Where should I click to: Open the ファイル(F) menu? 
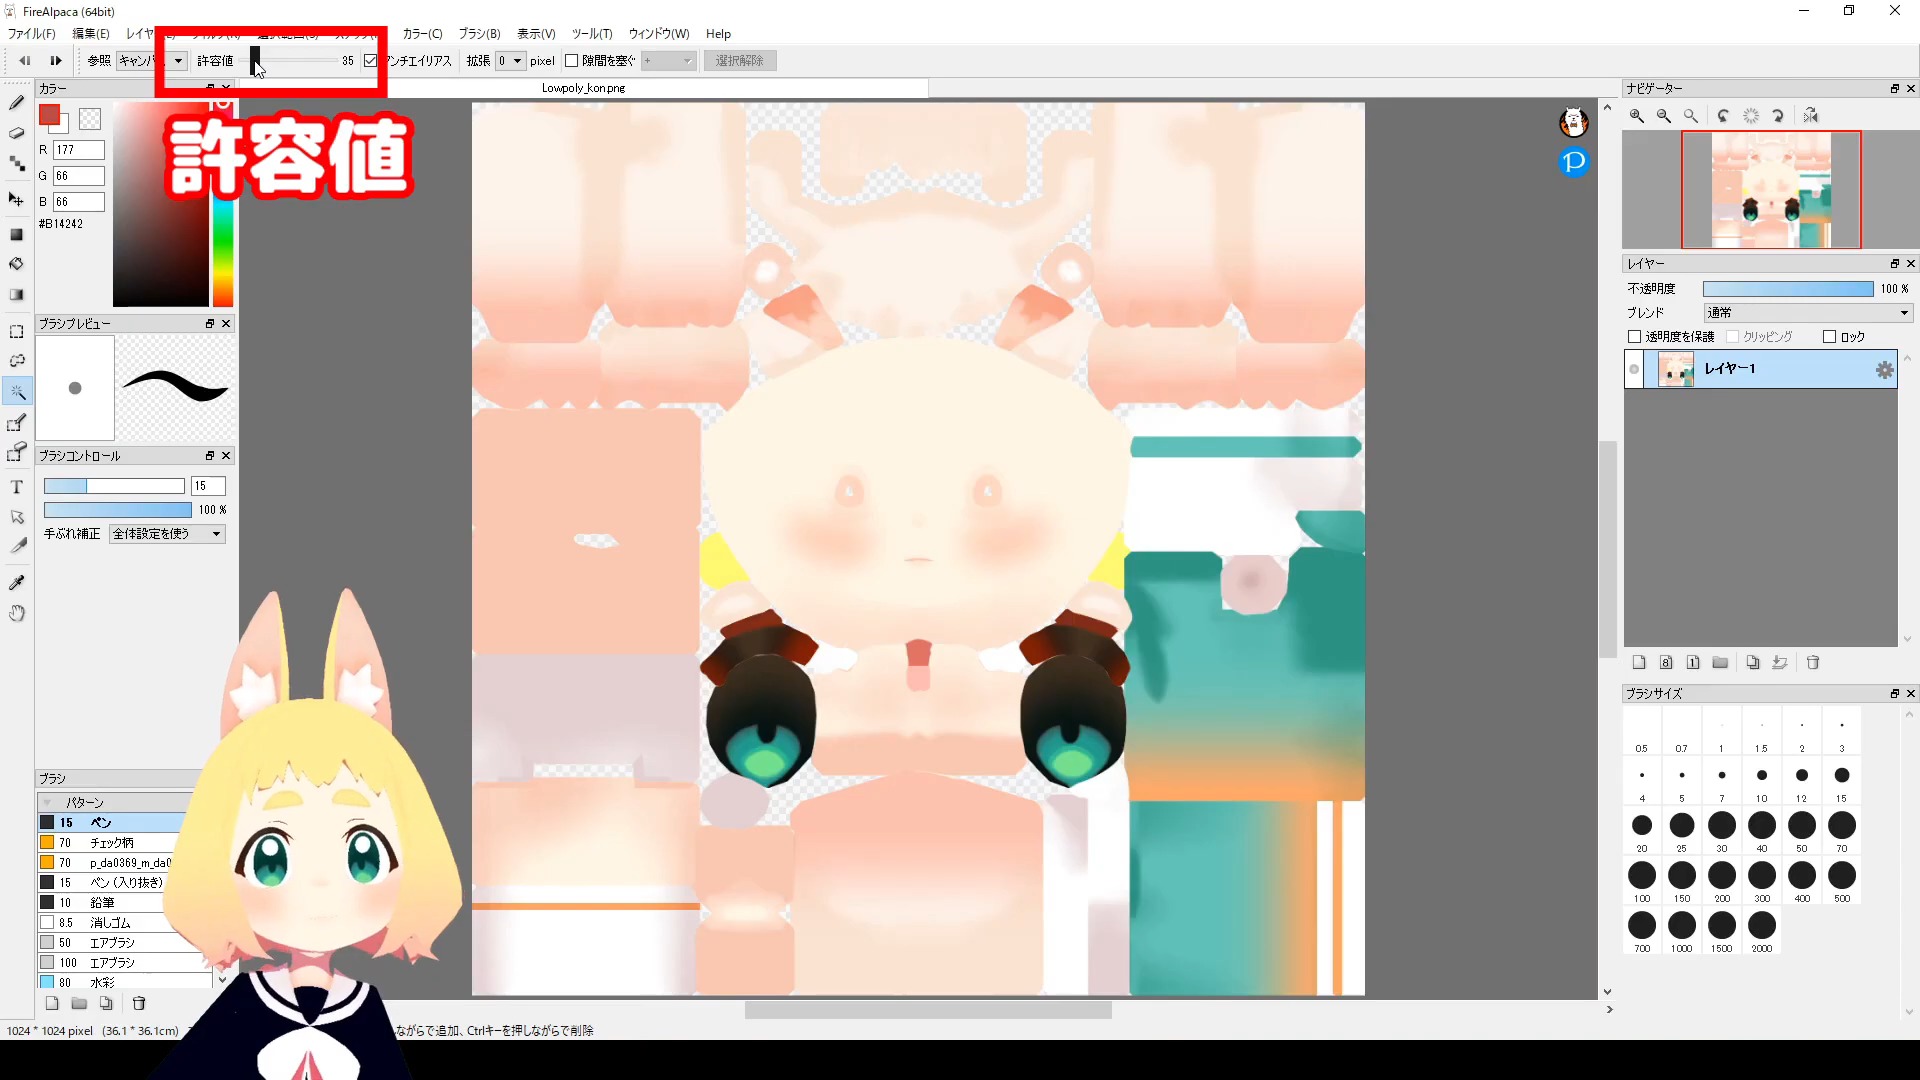(31, 34)
